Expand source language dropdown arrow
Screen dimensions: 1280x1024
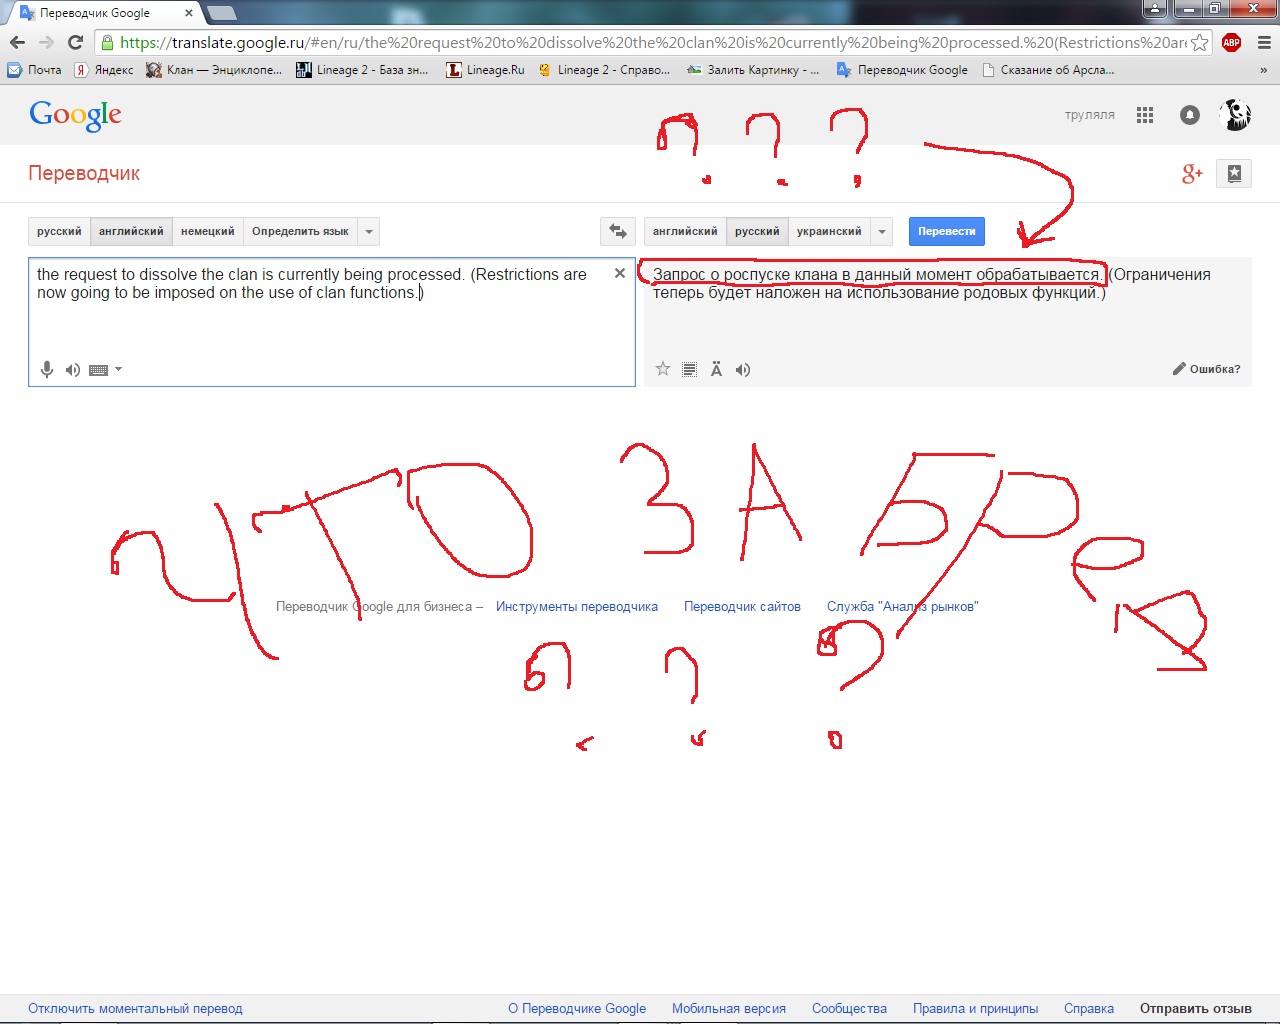(x=369, y=231)
